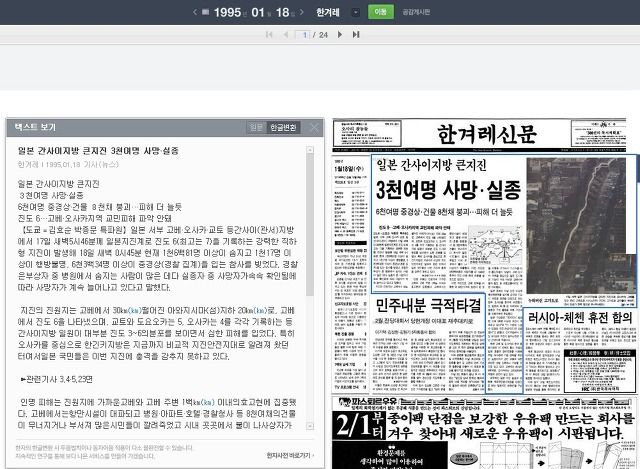Close the 텍스트 보기 panel
640x469 pixels.
point(314,127)
